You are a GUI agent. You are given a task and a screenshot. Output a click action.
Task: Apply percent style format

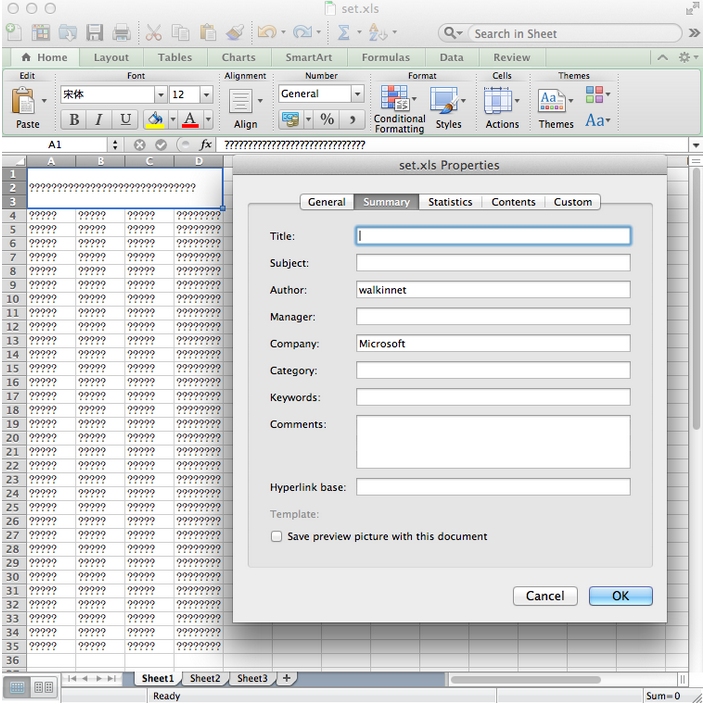[327, 119]
